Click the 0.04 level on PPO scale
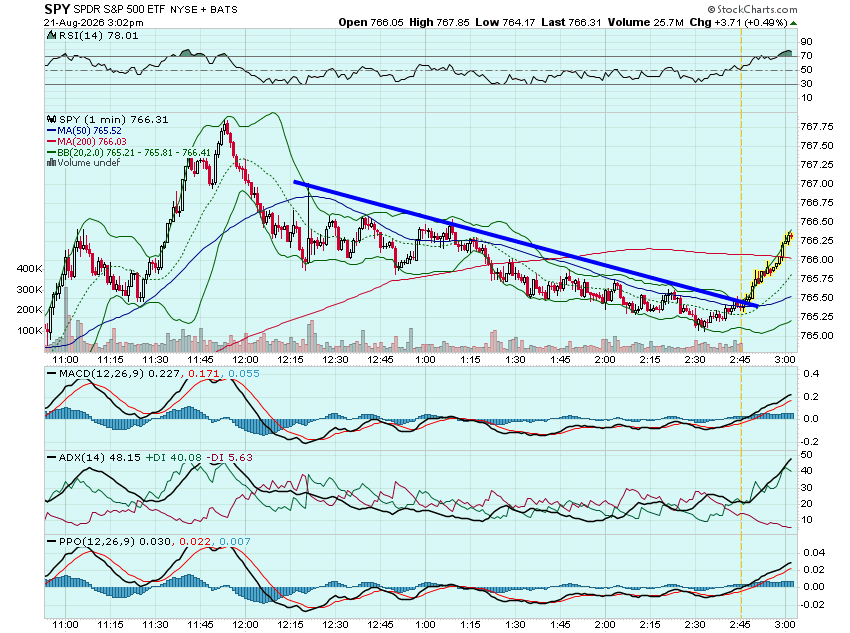 pos(814,553)
